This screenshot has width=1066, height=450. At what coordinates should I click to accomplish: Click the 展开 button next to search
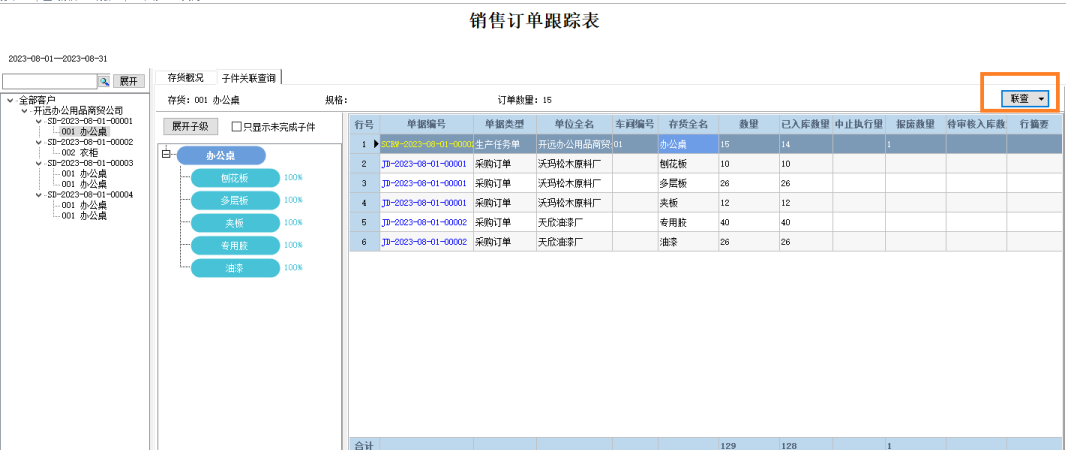[x=128, y=82]
